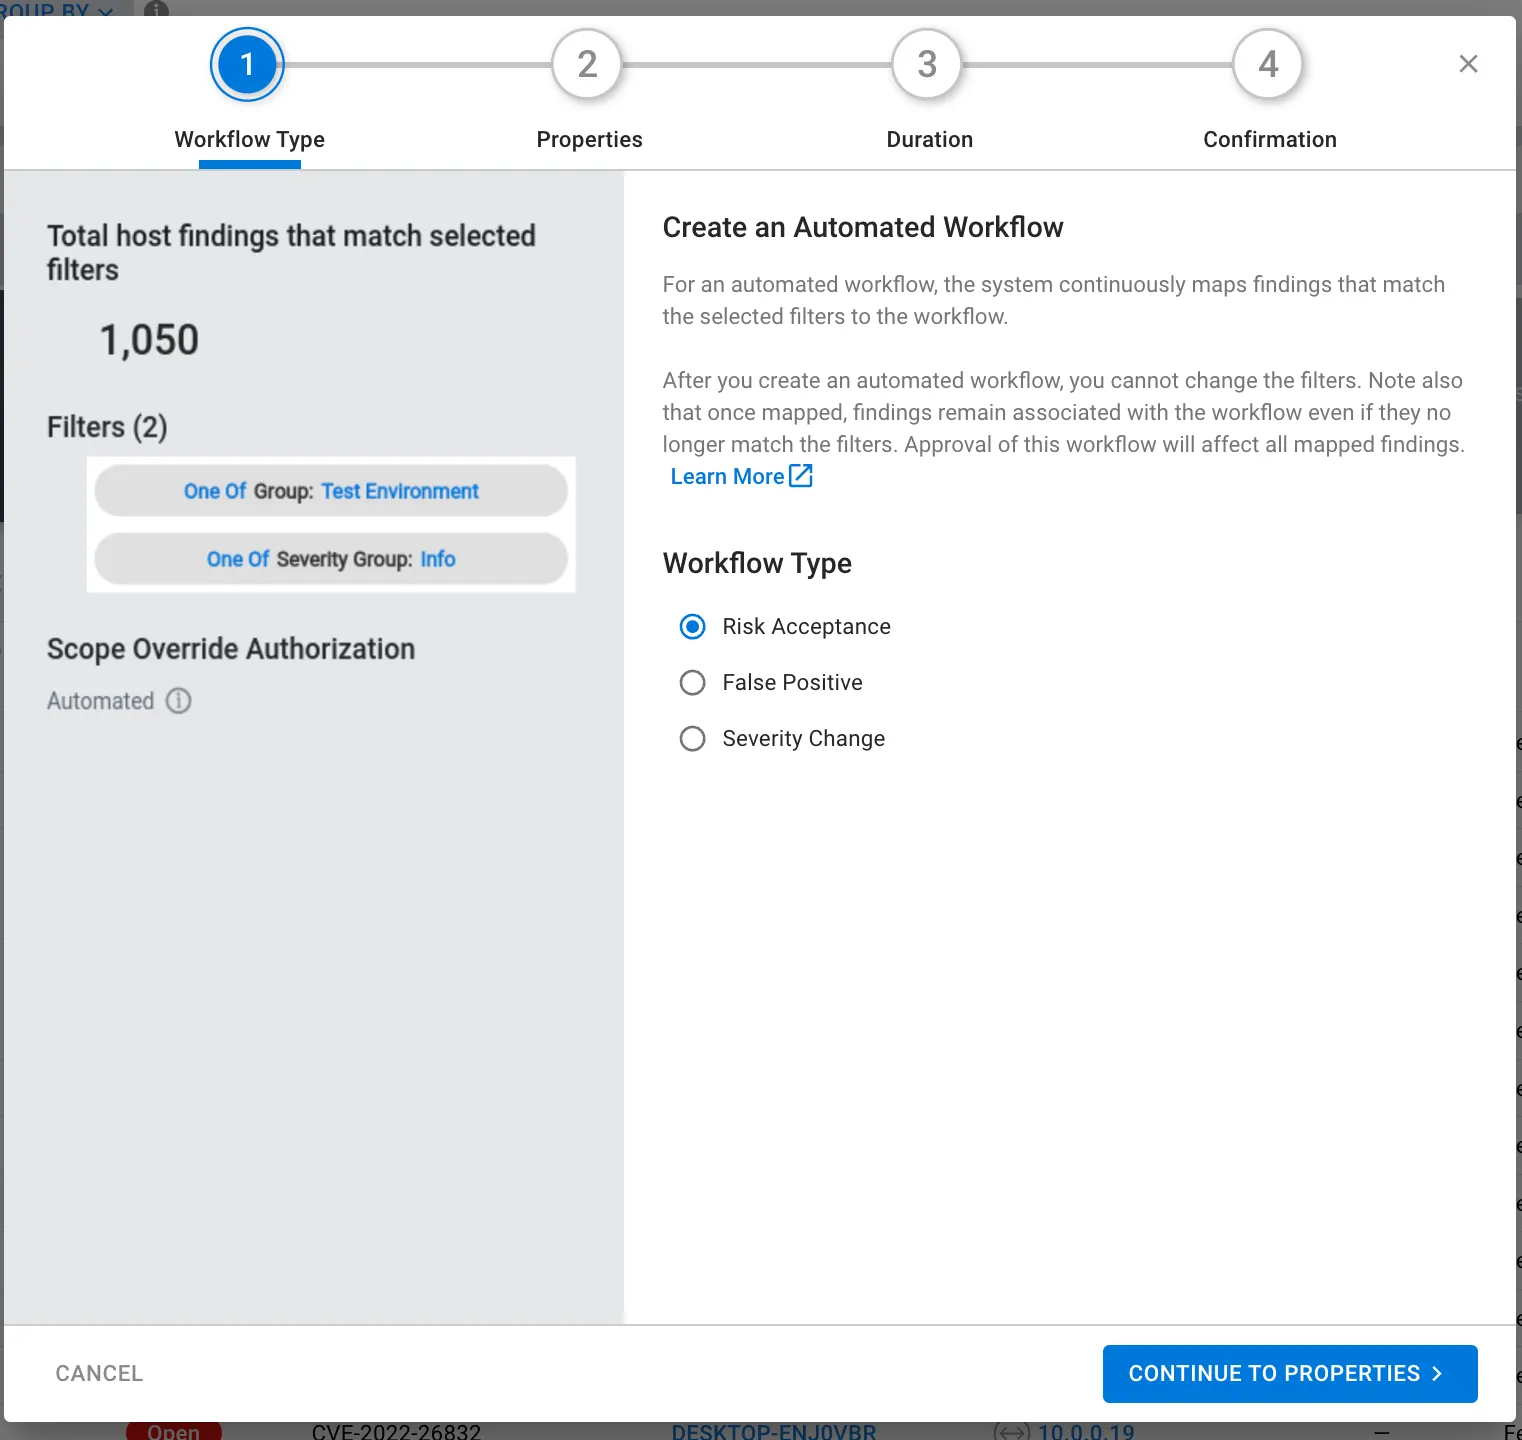
Task: Click the Automated info icon
Action: point(178,701)
